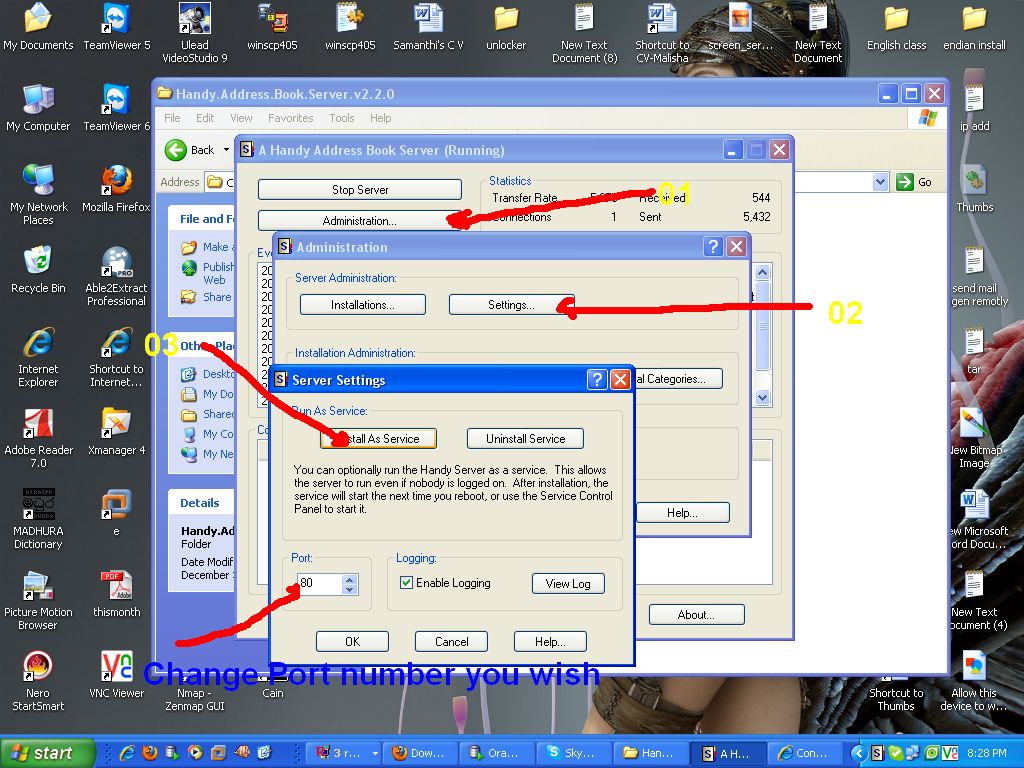Click scroll-up arrow of event log scrollbar
This screenshot has height=768, width=1024.
[x=763, y=272]
